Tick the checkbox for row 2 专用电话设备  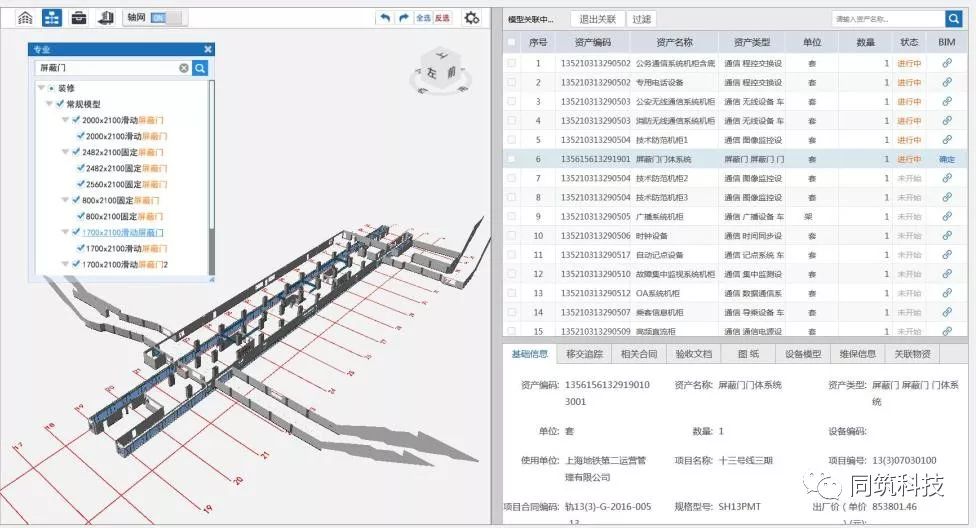click(512, 82)
